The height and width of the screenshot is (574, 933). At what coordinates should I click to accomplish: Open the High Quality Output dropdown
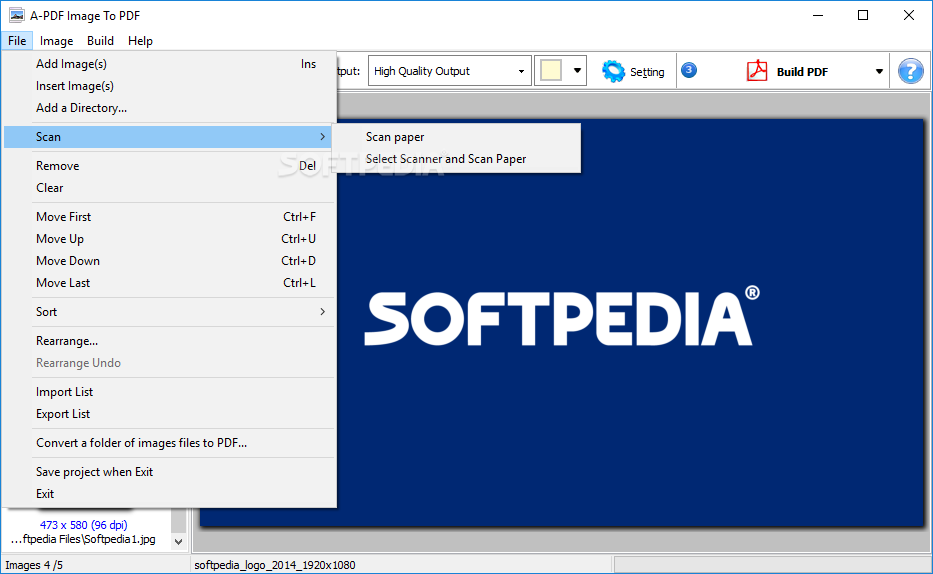point(449,71)
